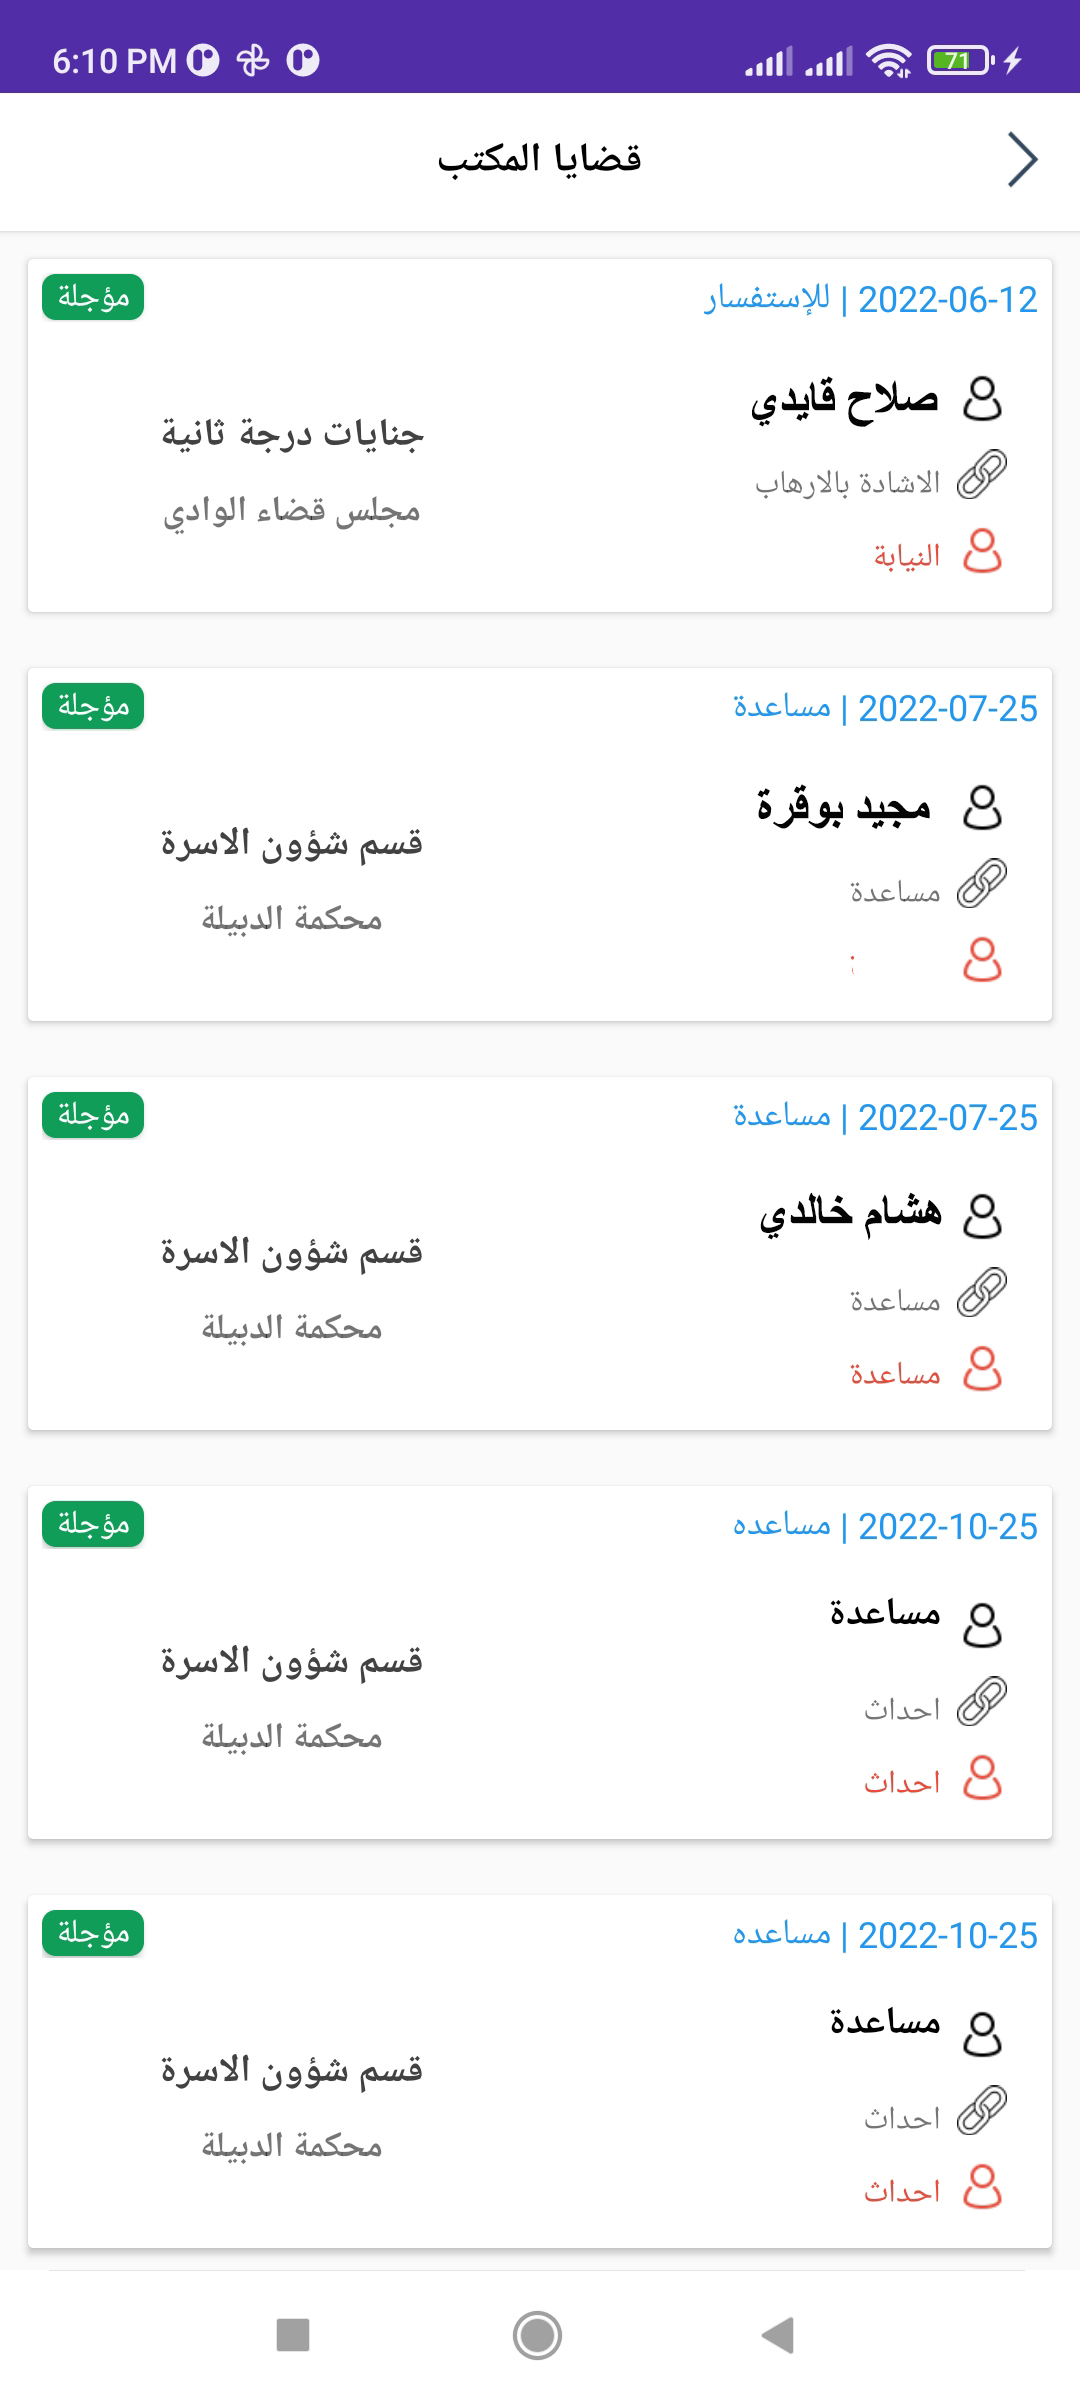Tap the person icon beside مجيد بوقرة
The height and width of the screenshot is (2400, 1080).
[x=982, y=808]
